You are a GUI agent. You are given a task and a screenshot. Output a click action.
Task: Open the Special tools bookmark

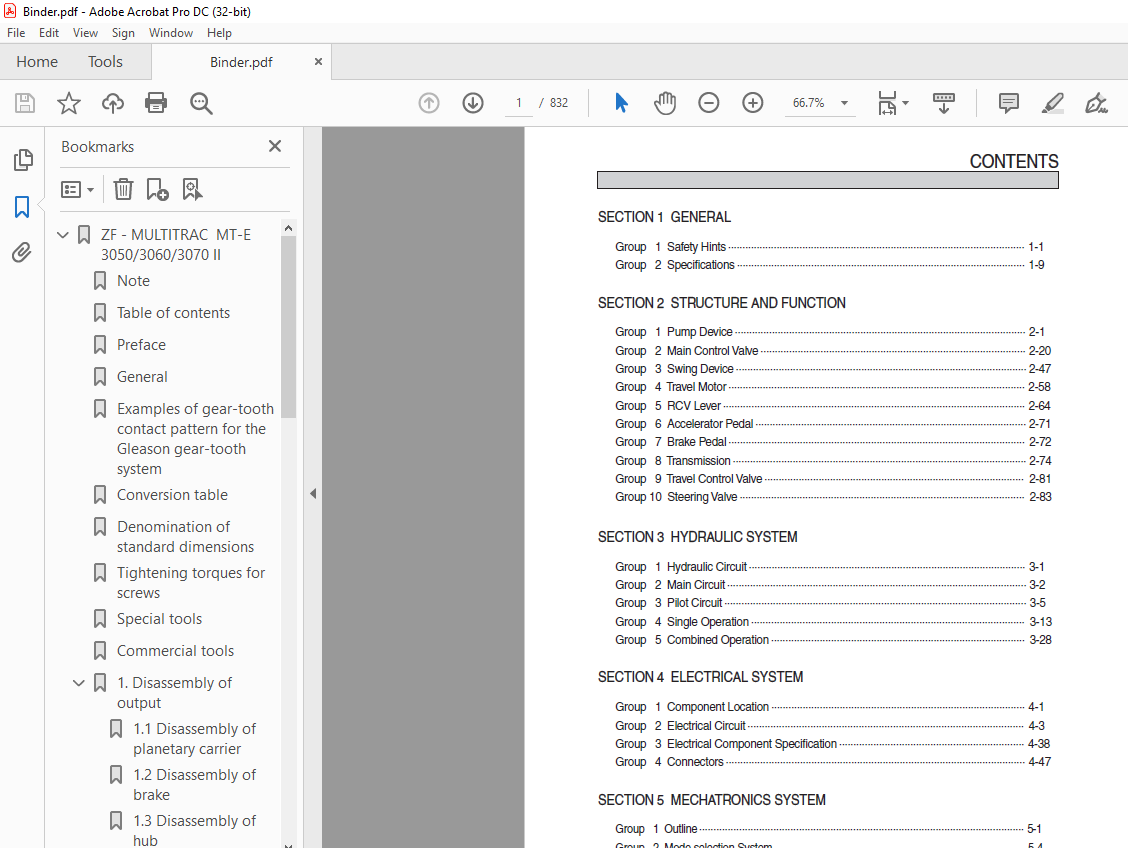tap(159, 619)
